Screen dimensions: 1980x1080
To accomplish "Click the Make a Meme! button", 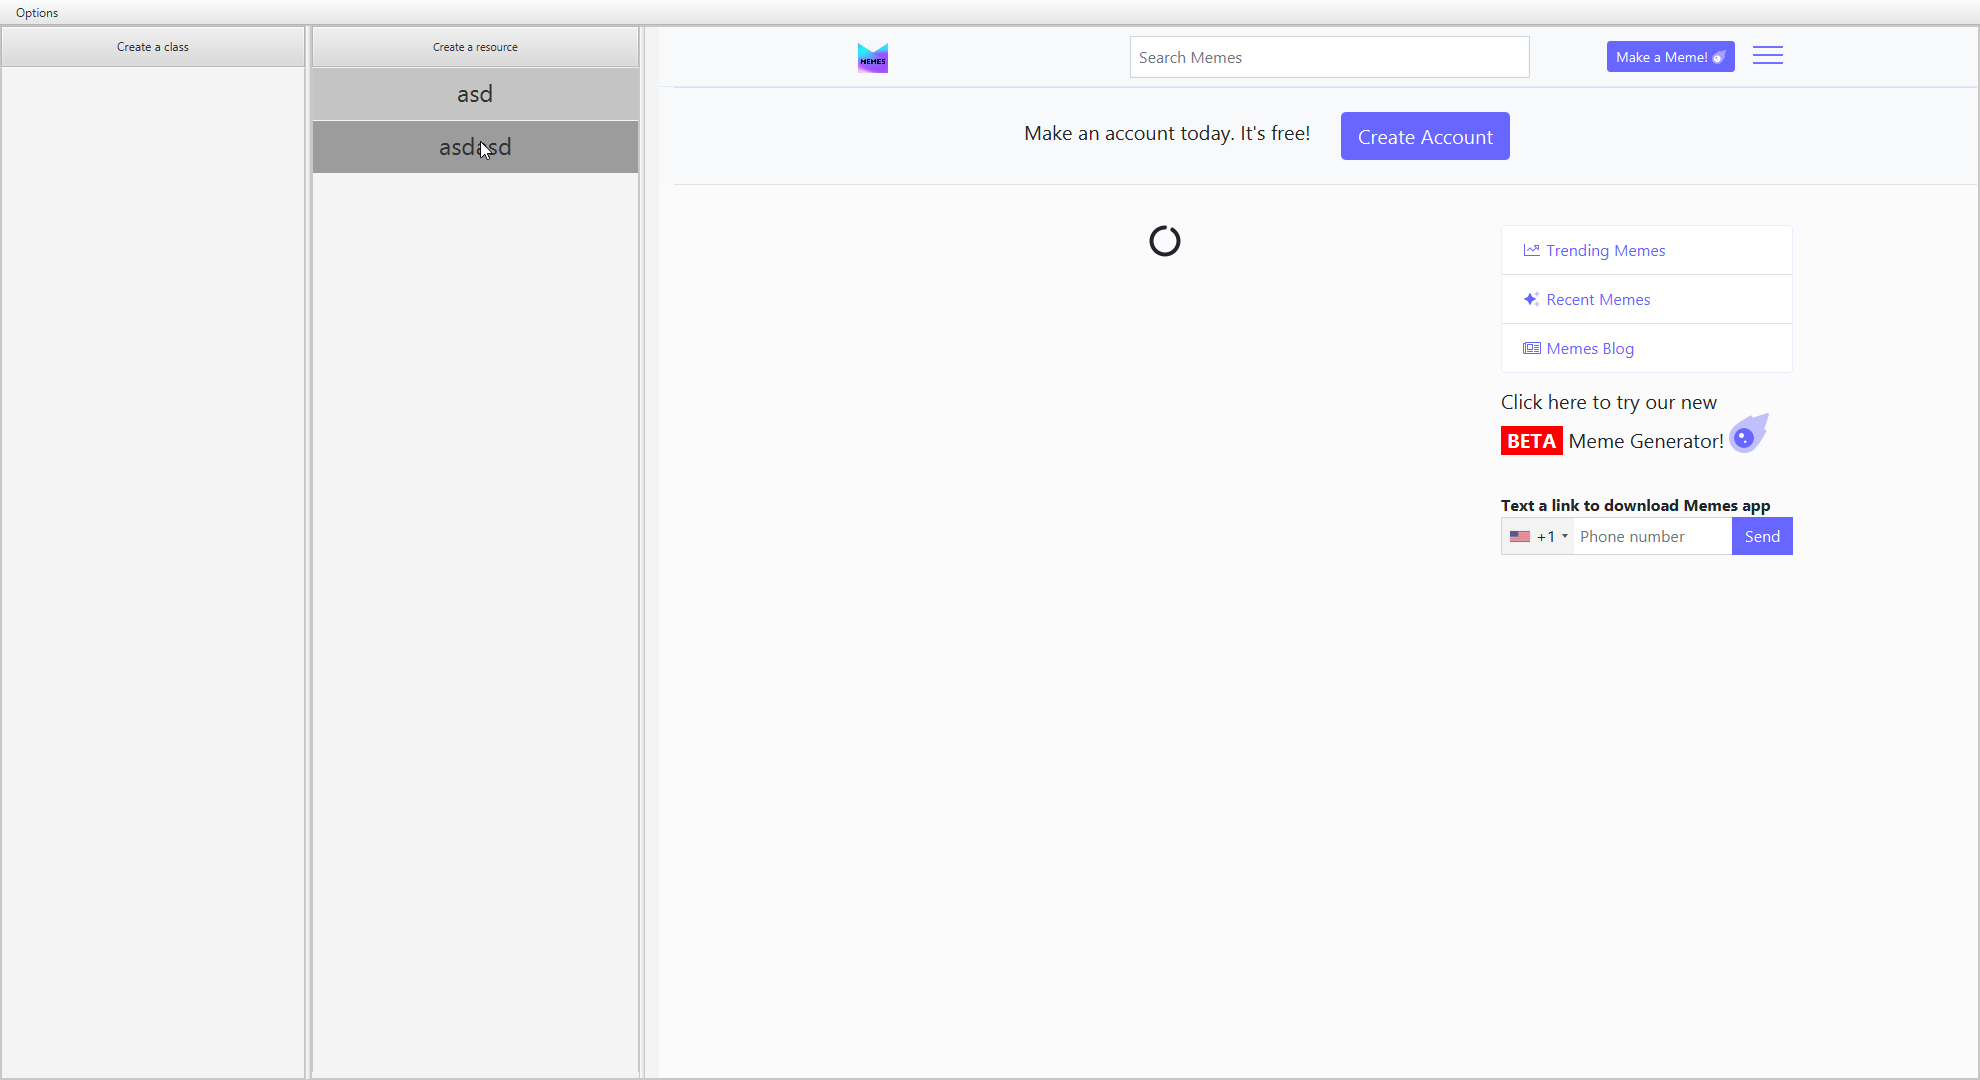I will point(1670,57).
